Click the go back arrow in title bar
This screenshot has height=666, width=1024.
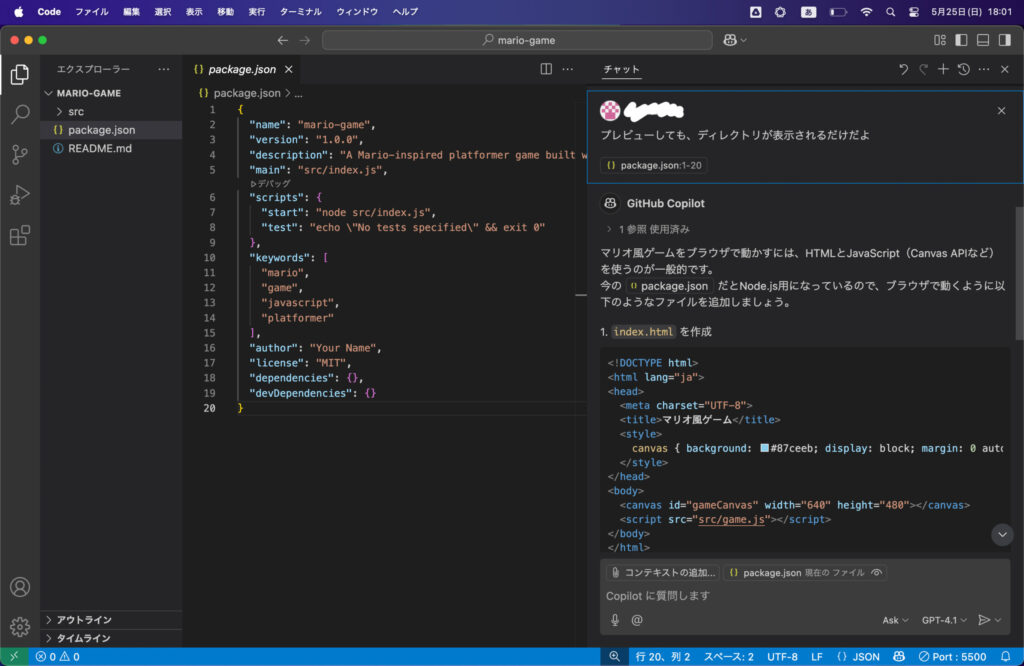pyautogui.click(x=283, y=40)
